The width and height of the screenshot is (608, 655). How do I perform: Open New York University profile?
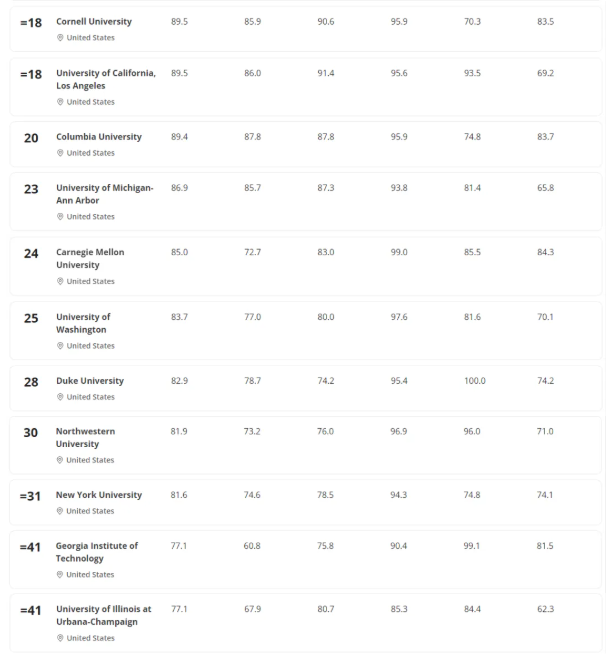point(98,495)
